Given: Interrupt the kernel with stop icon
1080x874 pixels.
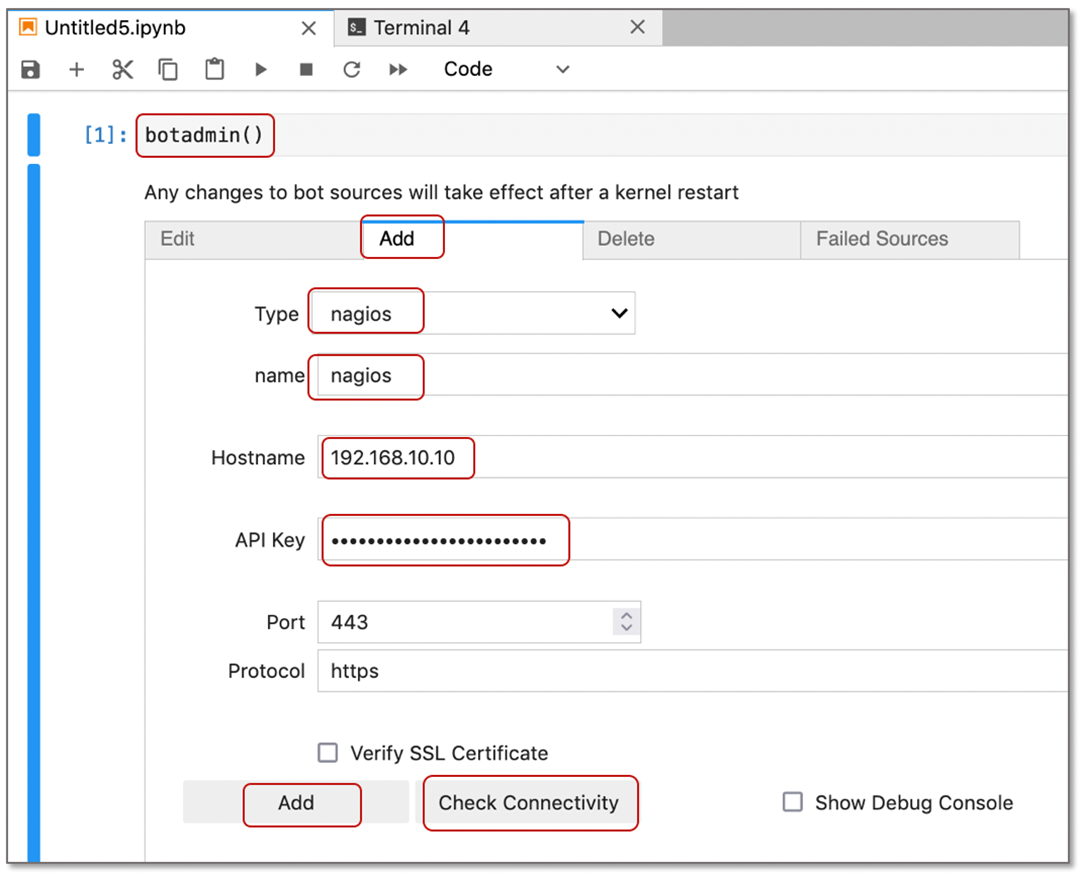Looking at the screenshot, I should pos(306,70).
